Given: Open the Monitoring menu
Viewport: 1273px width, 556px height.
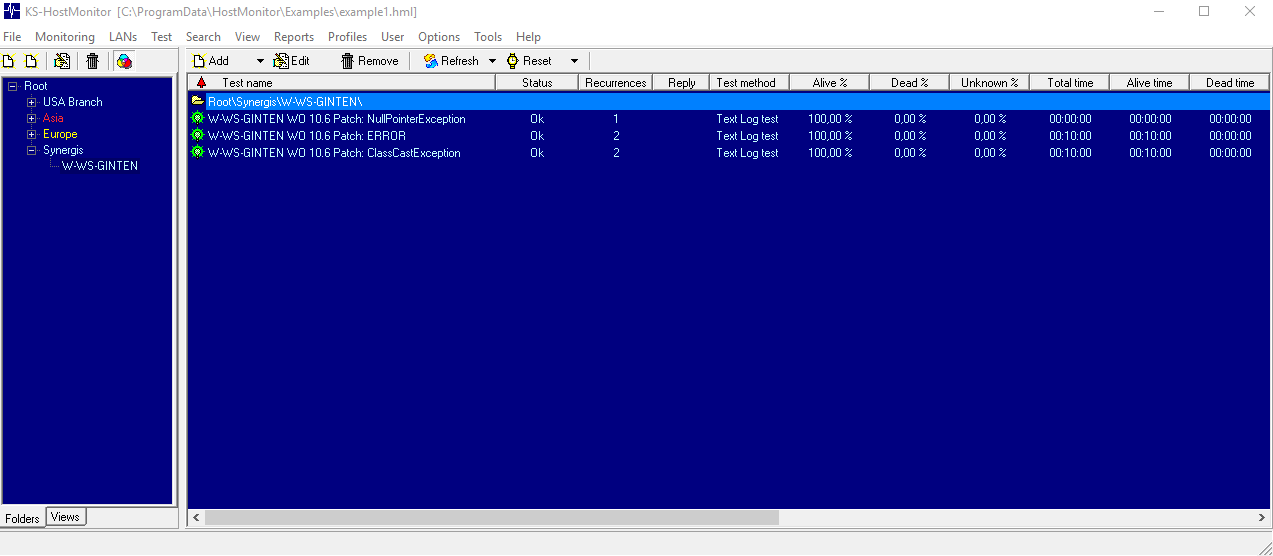Looking at the screenshot, I should (x=65, y=37).
